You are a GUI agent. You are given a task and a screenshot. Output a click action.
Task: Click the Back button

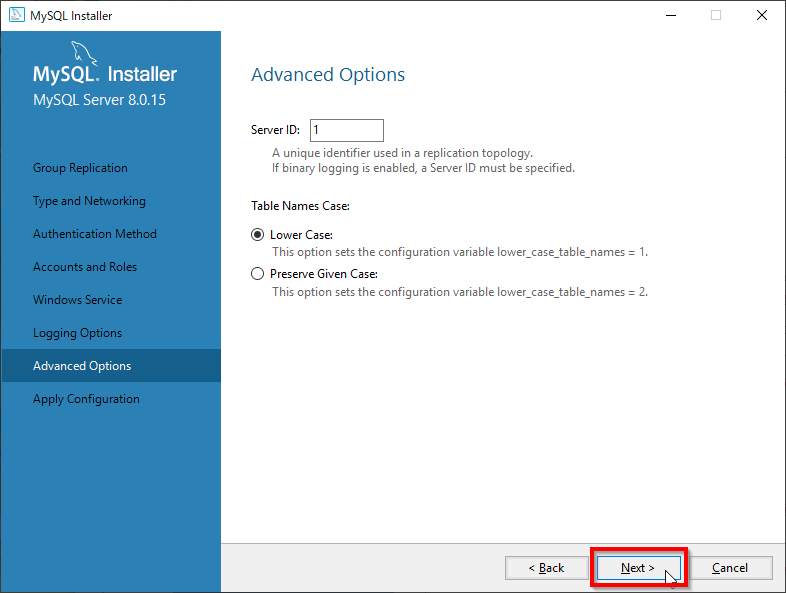[x=546, y=568]
